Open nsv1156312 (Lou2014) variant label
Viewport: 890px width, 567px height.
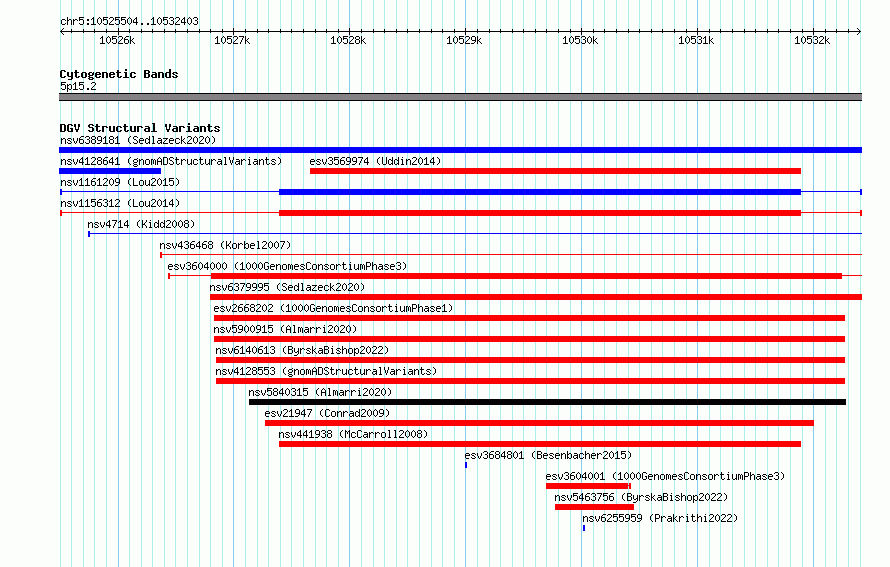click(x=120, y=203)
